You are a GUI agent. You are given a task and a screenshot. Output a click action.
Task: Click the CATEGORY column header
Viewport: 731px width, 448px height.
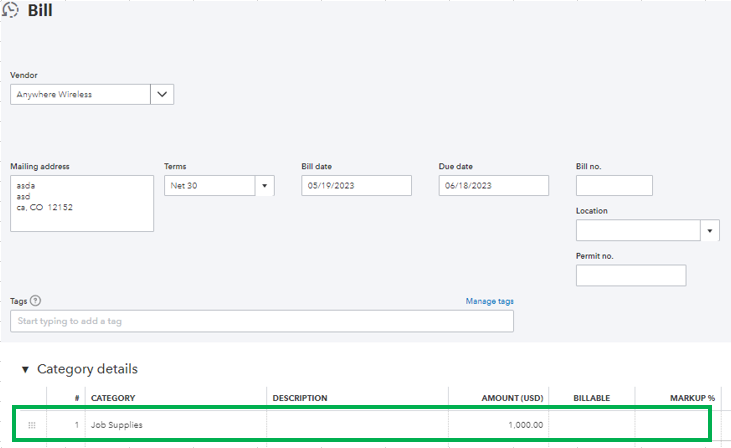(113, 398)
